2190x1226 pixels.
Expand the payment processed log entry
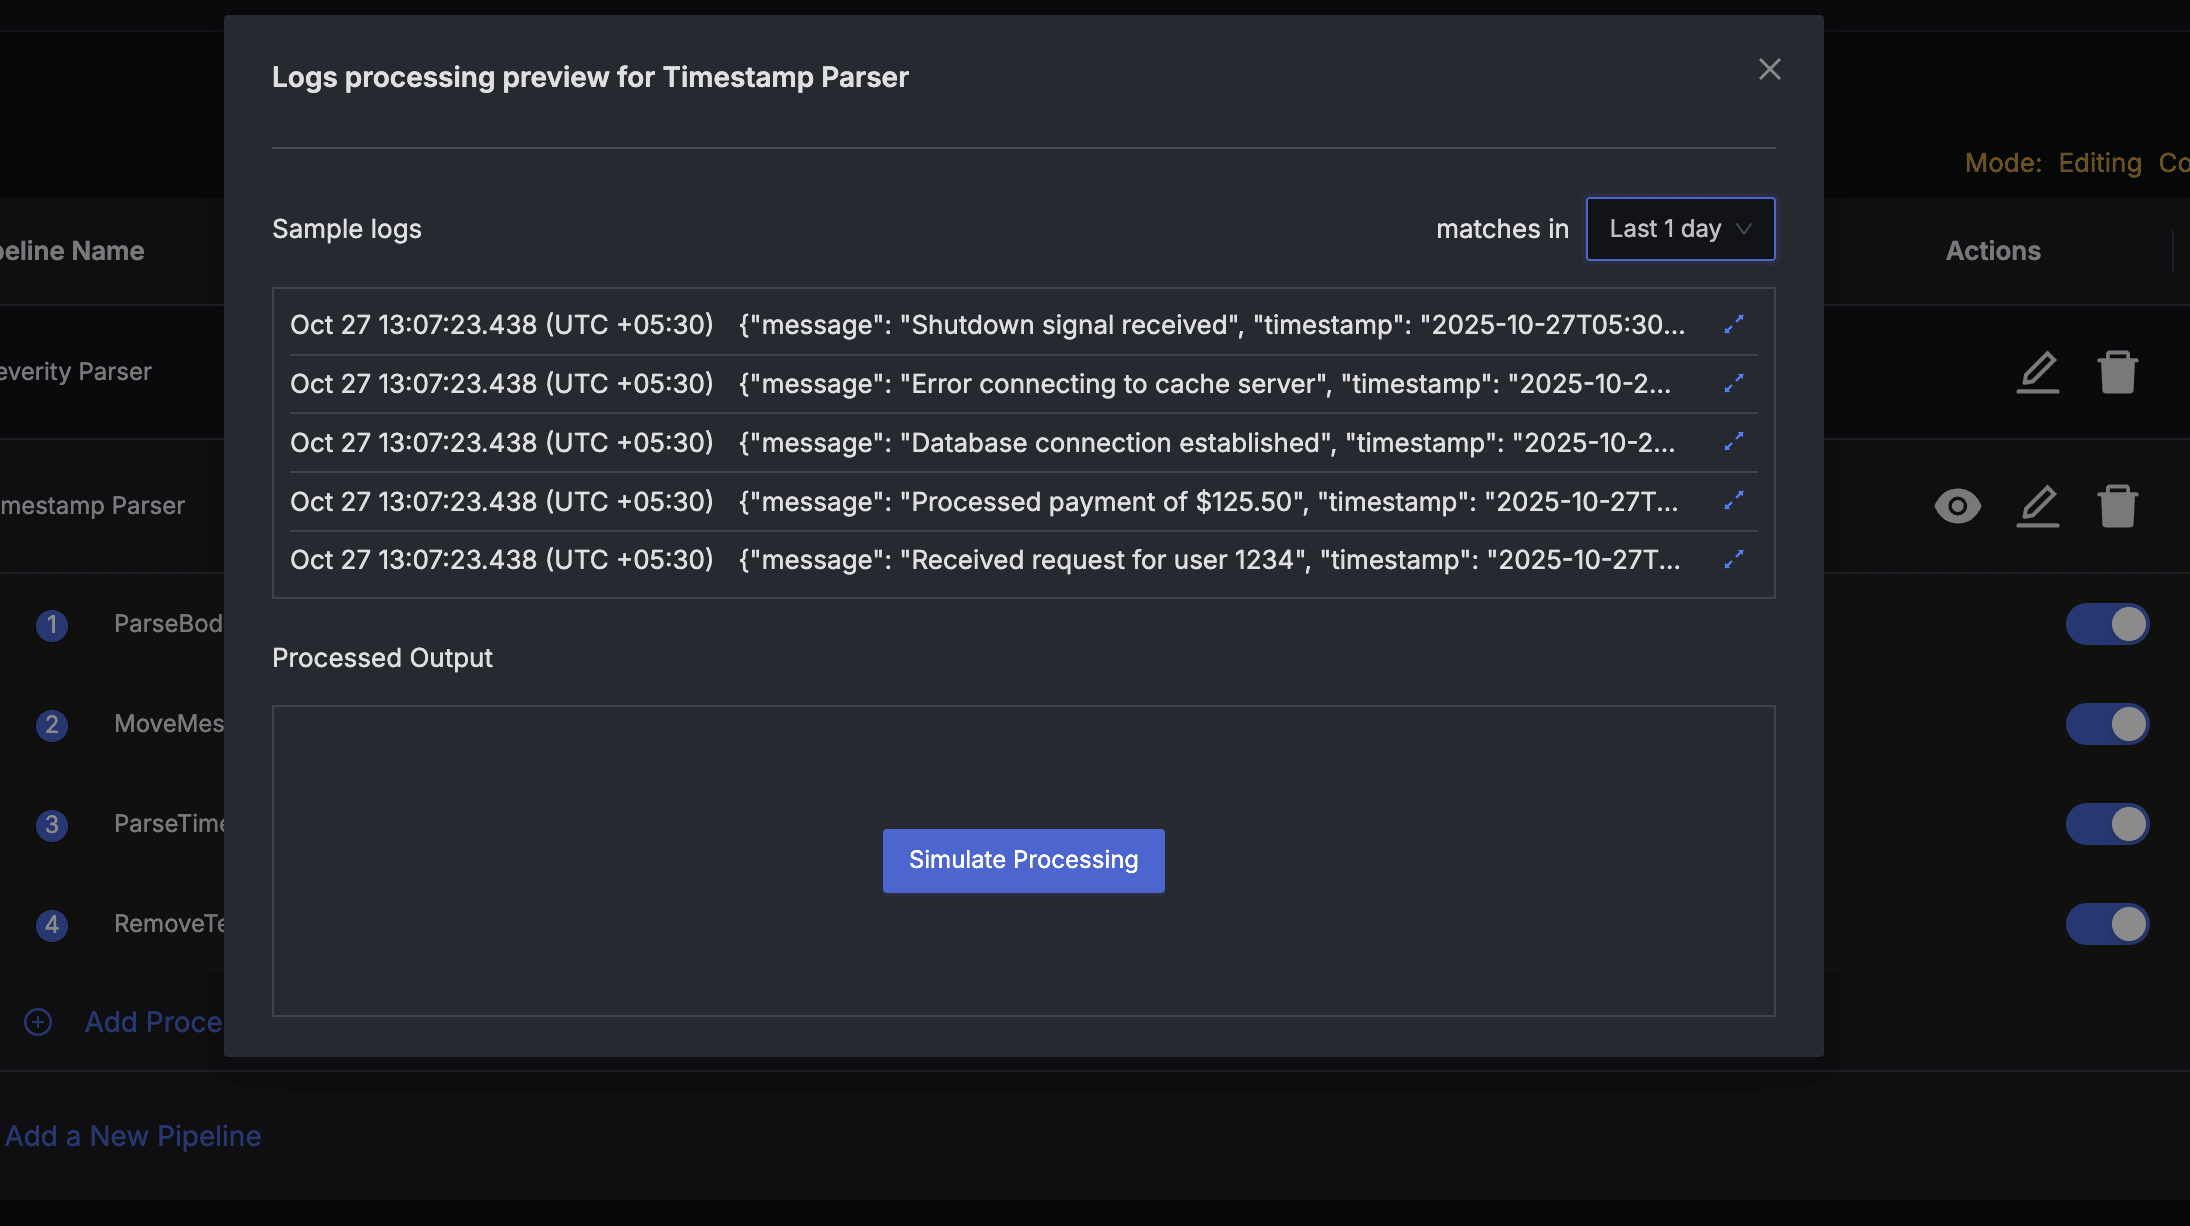(1734, 501)
